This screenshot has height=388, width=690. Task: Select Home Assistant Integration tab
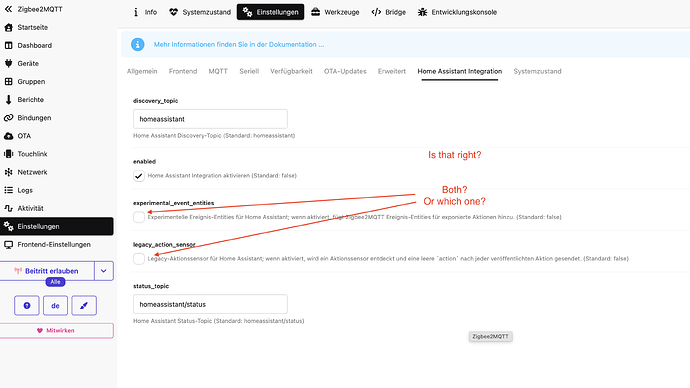[x=459, y=71]
